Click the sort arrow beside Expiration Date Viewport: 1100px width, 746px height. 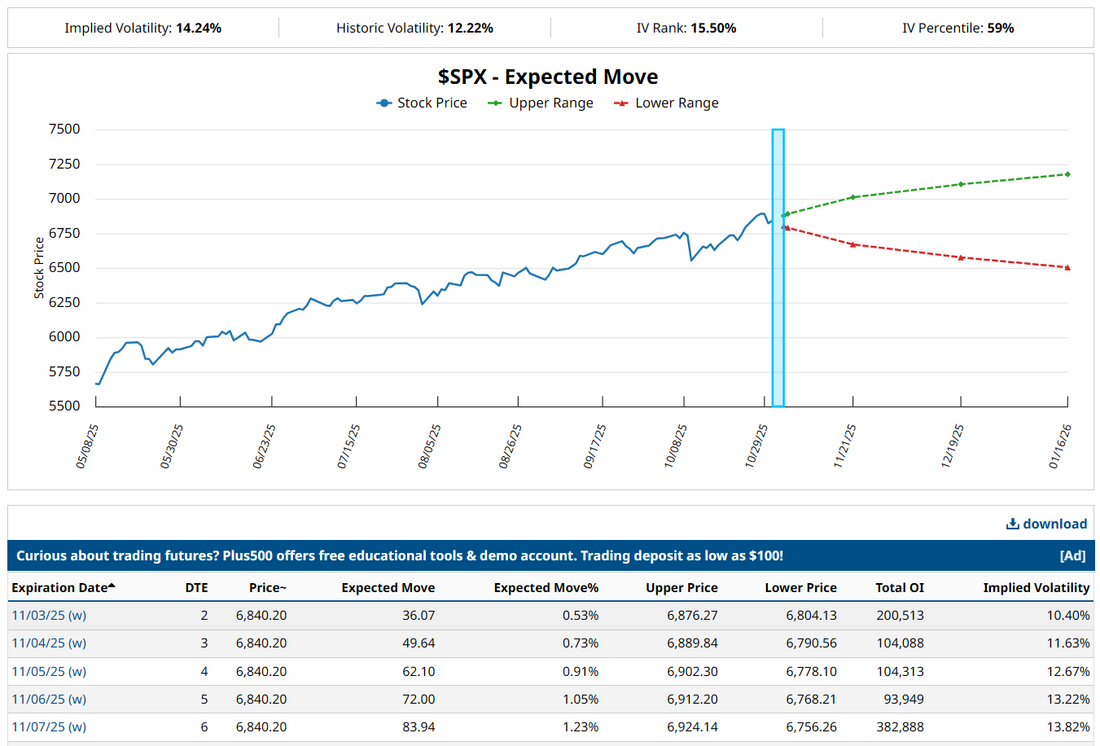pos(112,586)
